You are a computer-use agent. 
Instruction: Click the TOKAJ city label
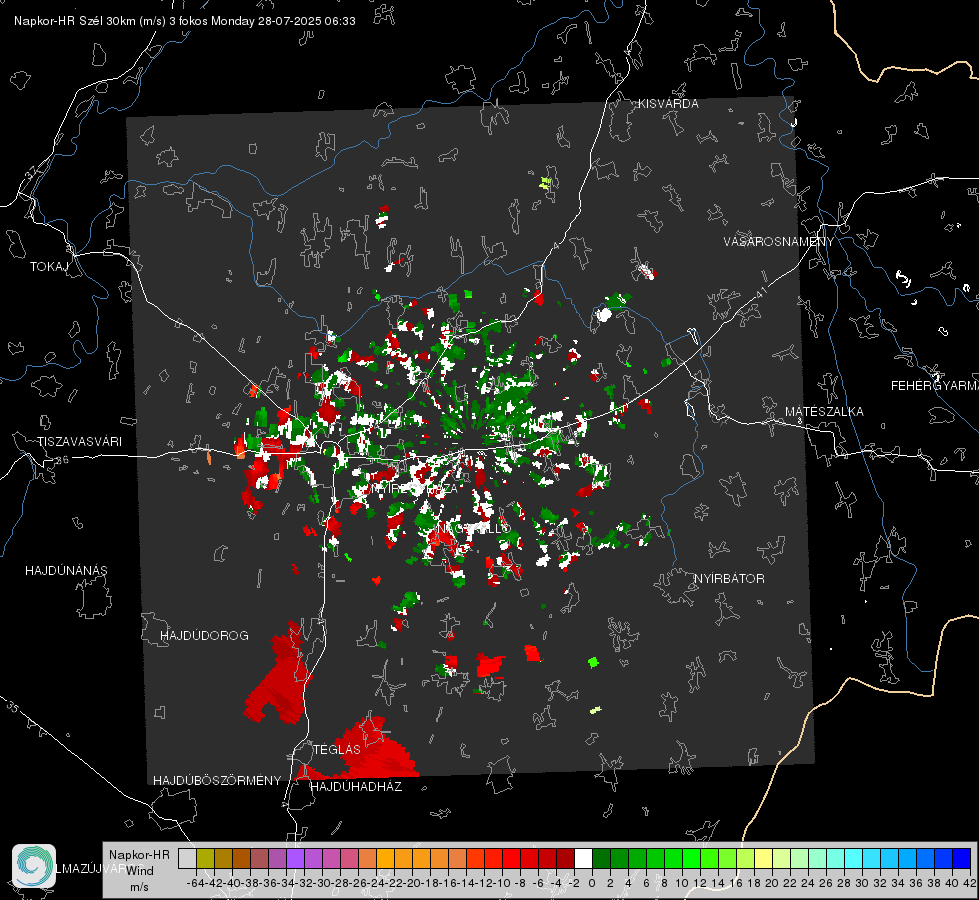pyautogui.click(x=49, y=267)
